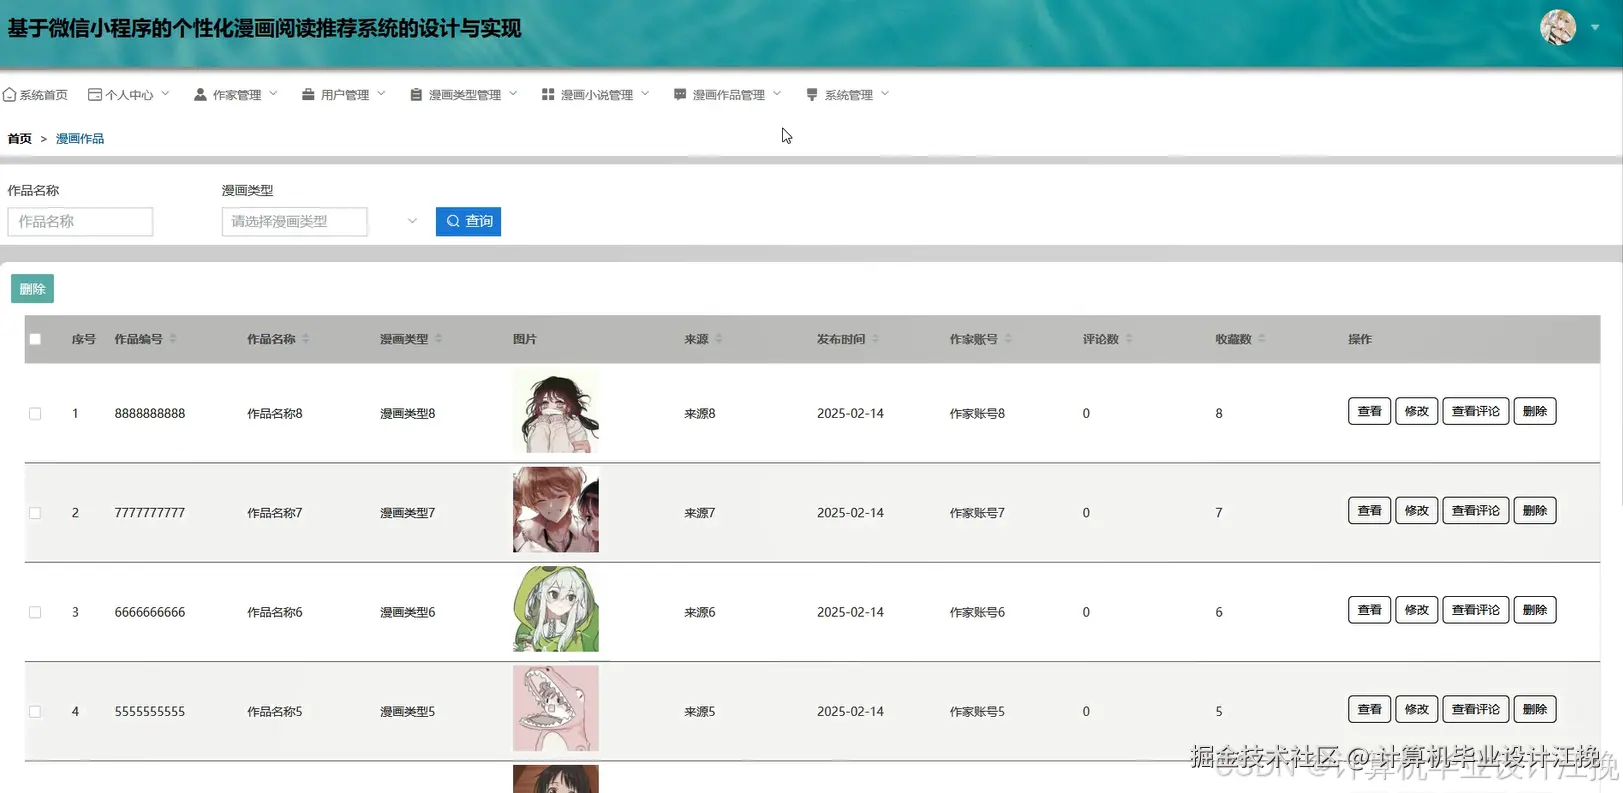Open the 作品名称8 cover thumbnail
The image size is (1623, 793).
click(x=556, y=411)
